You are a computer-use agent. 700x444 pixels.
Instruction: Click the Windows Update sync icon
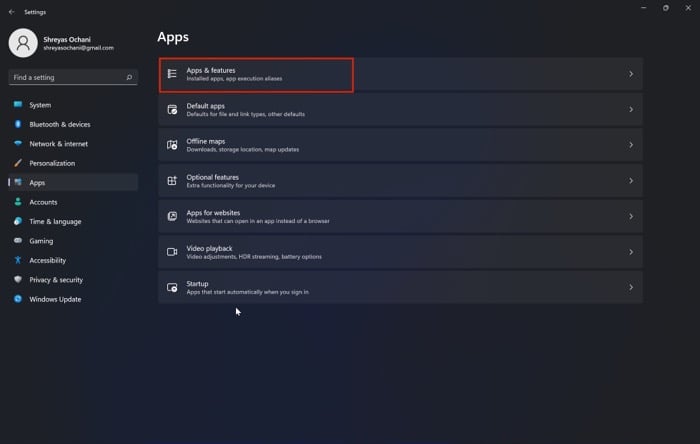click(18, 299)
